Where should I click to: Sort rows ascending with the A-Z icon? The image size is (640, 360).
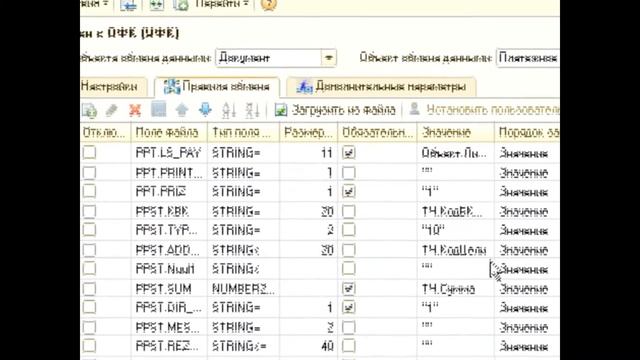[x=229, y=110]
